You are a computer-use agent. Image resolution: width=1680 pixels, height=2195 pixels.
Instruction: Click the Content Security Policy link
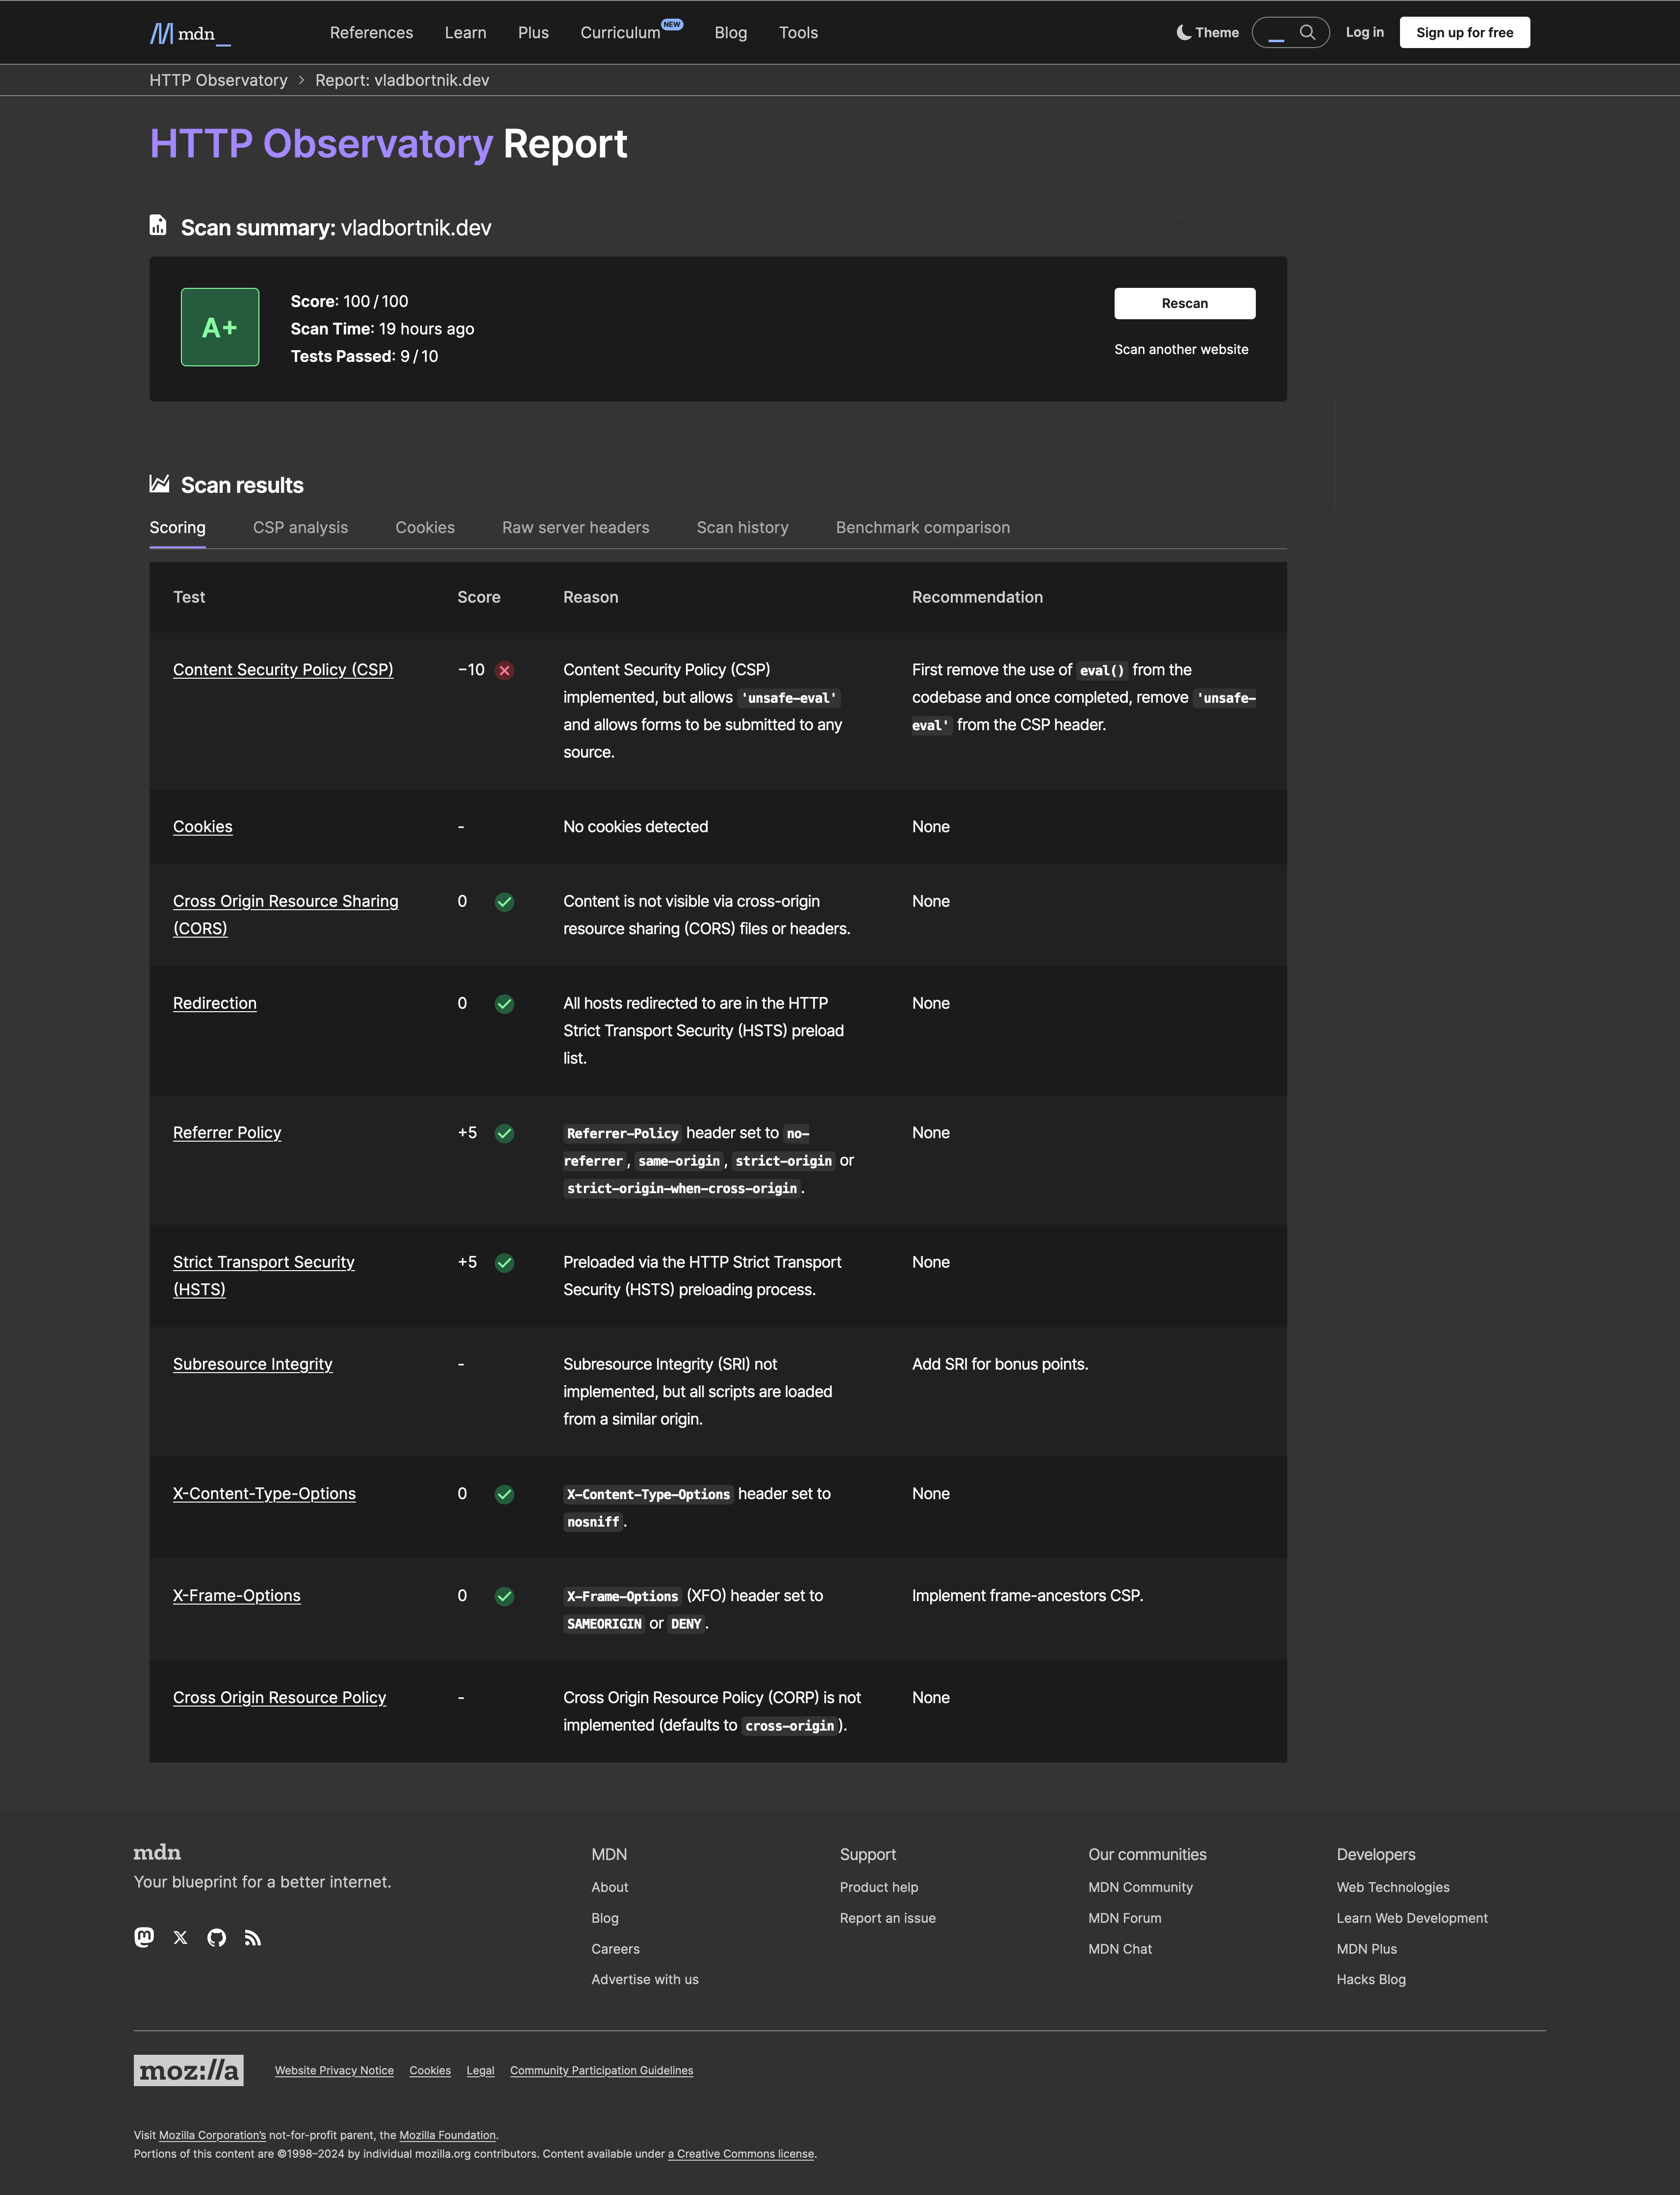click(x=282, y=669)
